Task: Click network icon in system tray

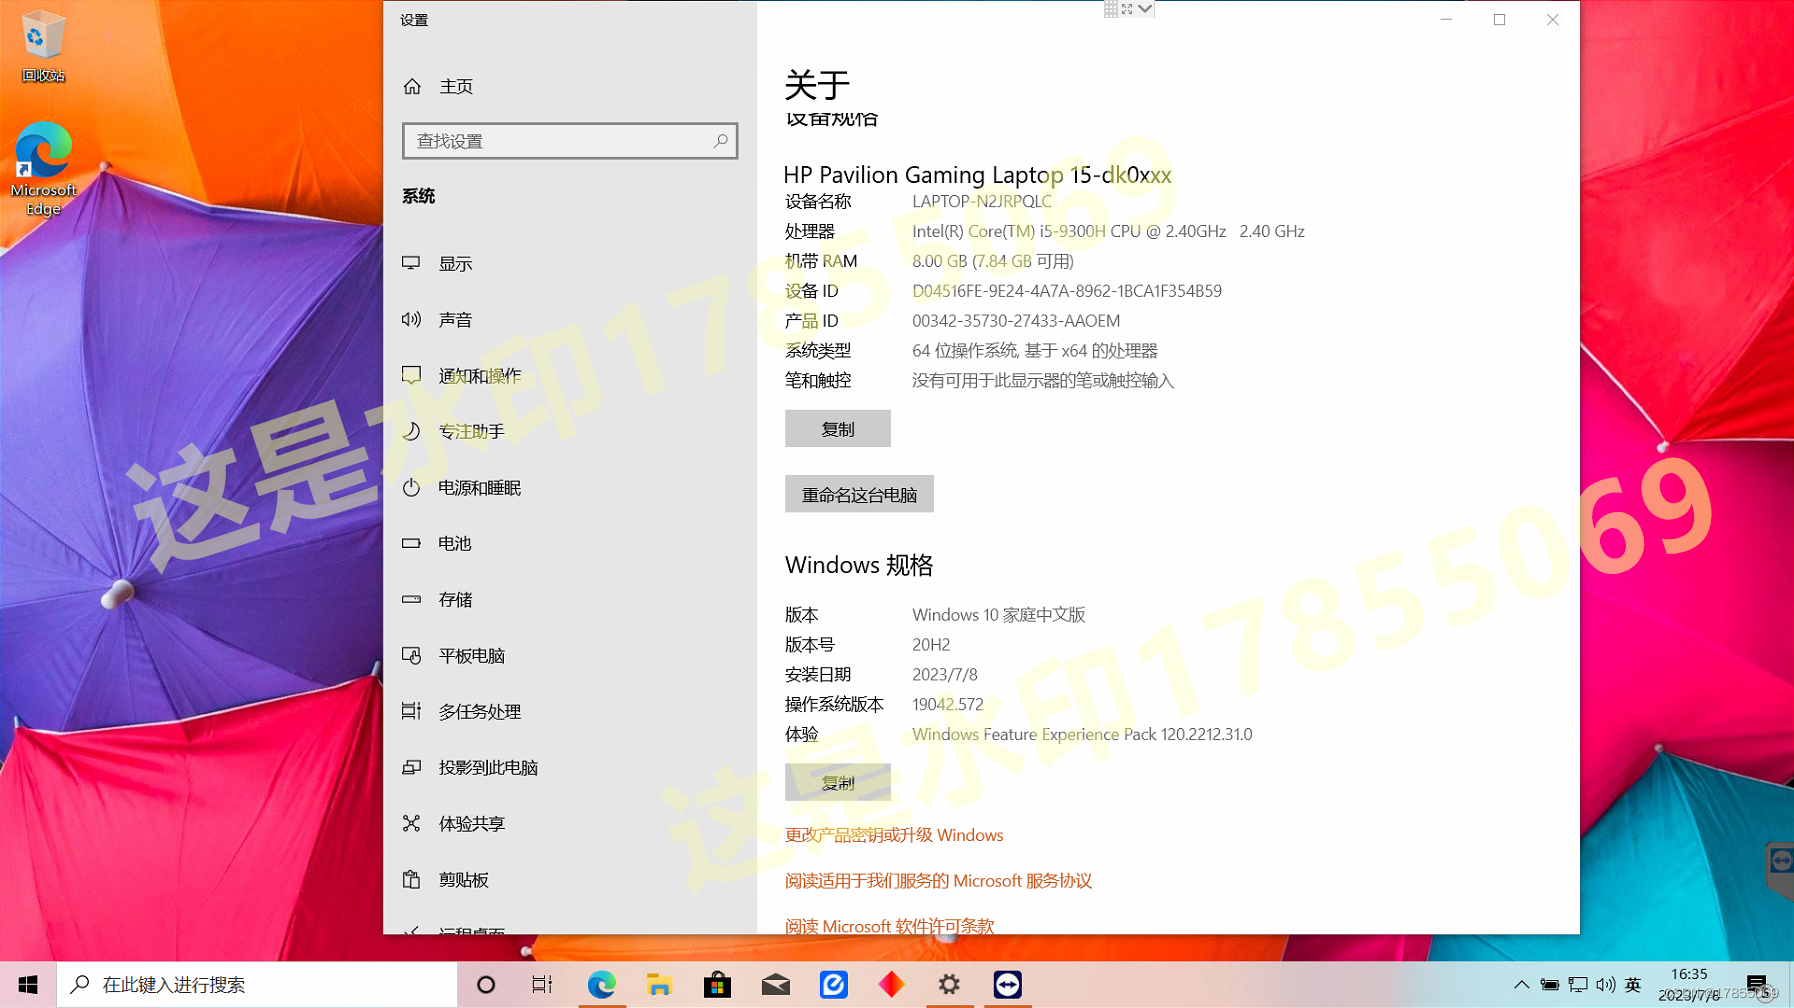Action: [x=1578, y=985]
